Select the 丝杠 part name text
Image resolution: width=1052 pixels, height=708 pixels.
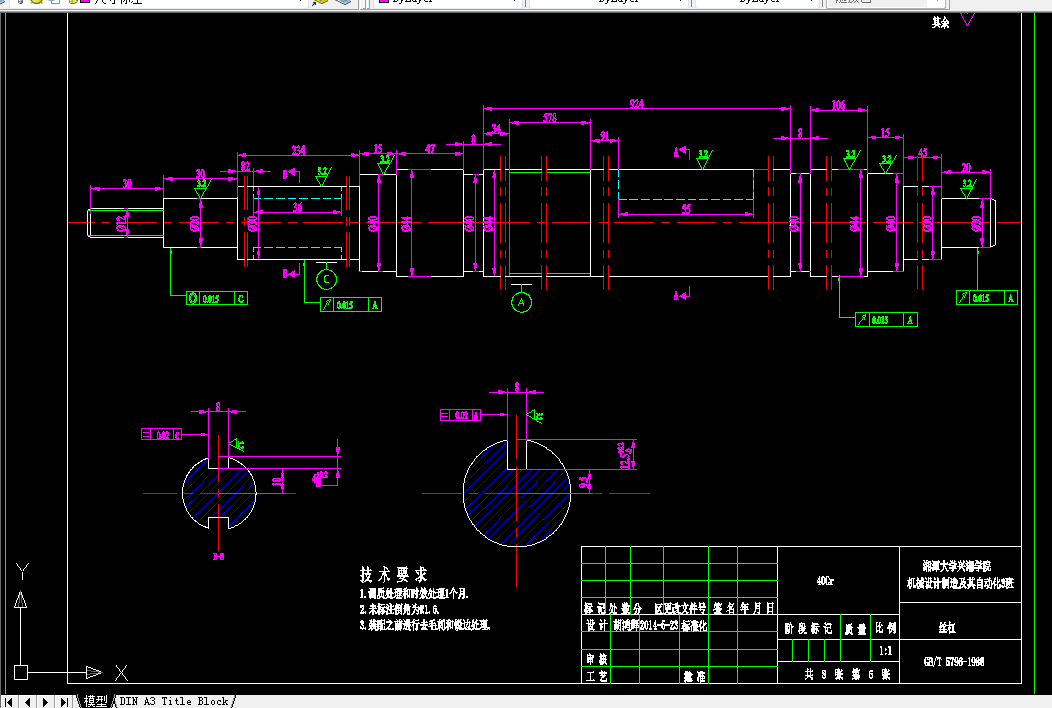(947, 628)
